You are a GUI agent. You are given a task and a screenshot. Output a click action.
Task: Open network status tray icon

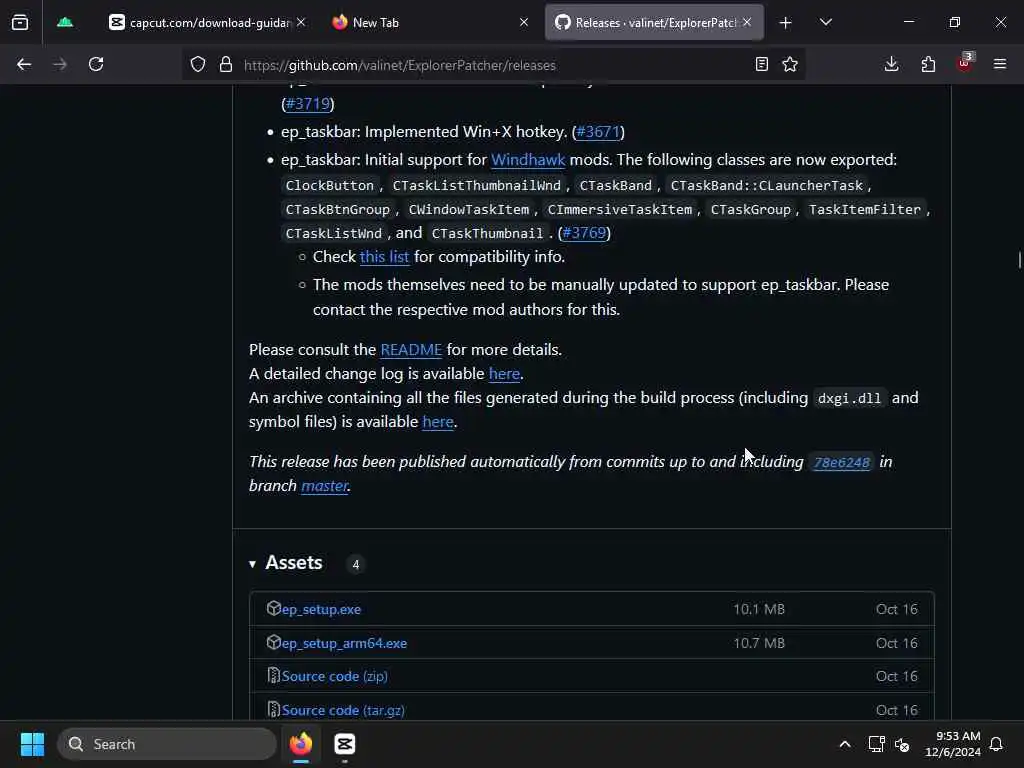click(x=876, y=744)
